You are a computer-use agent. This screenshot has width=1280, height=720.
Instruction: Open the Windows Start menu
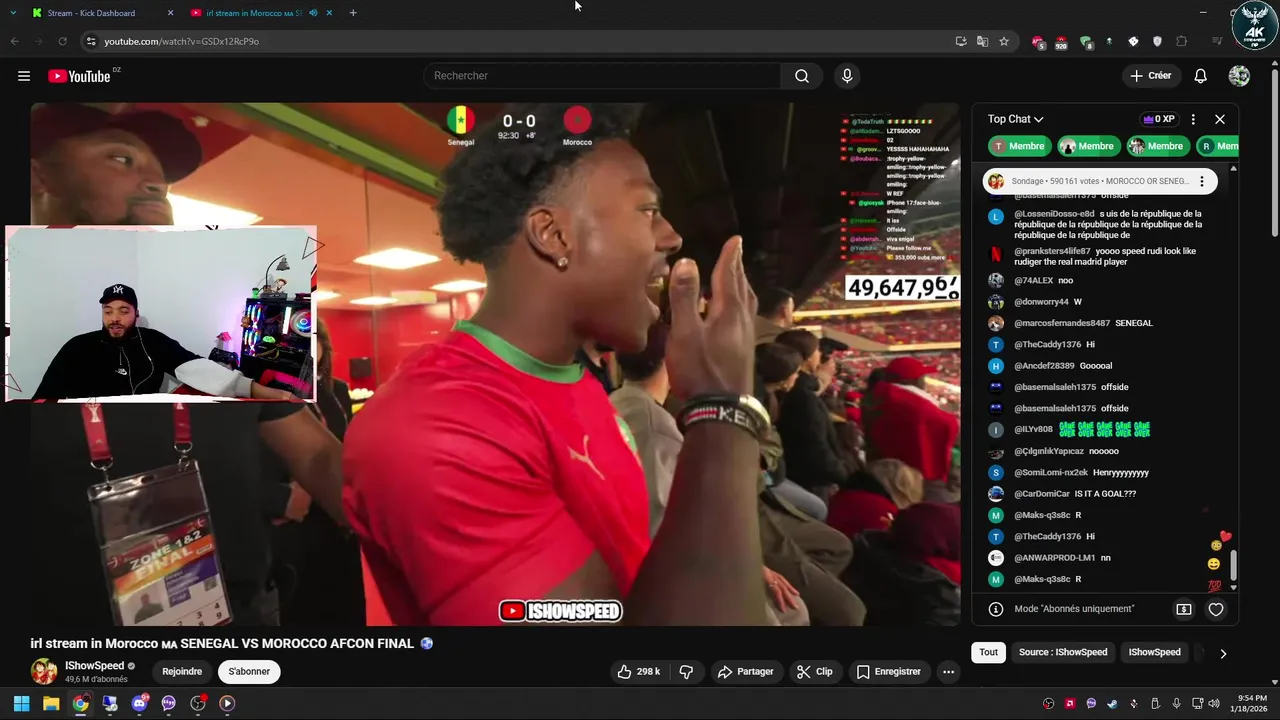click(x=21, y=703)
